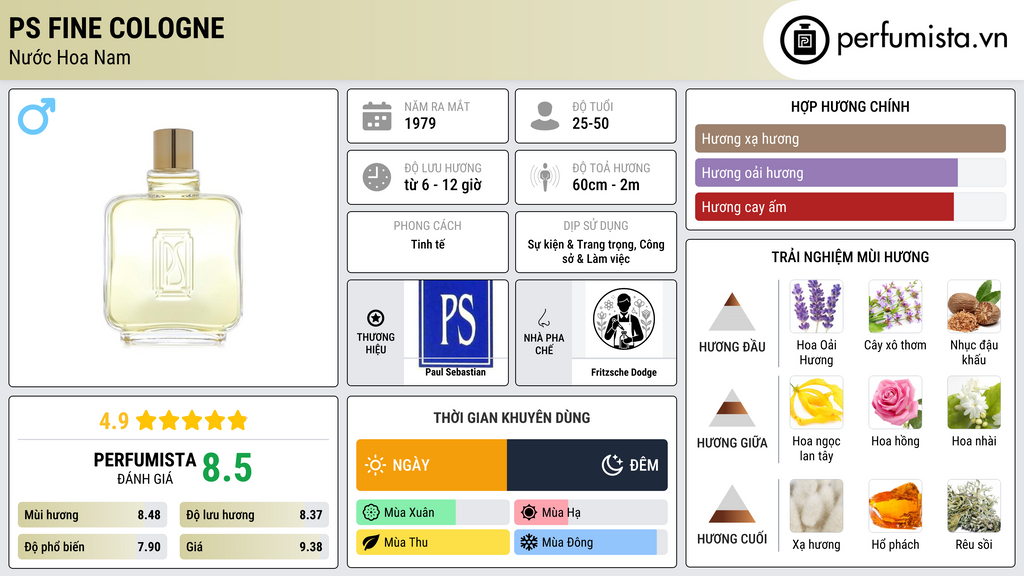Screen dimensions: 1024x576
Task: Click the Hương đầu pyramid icon
Action: (732, 312)
